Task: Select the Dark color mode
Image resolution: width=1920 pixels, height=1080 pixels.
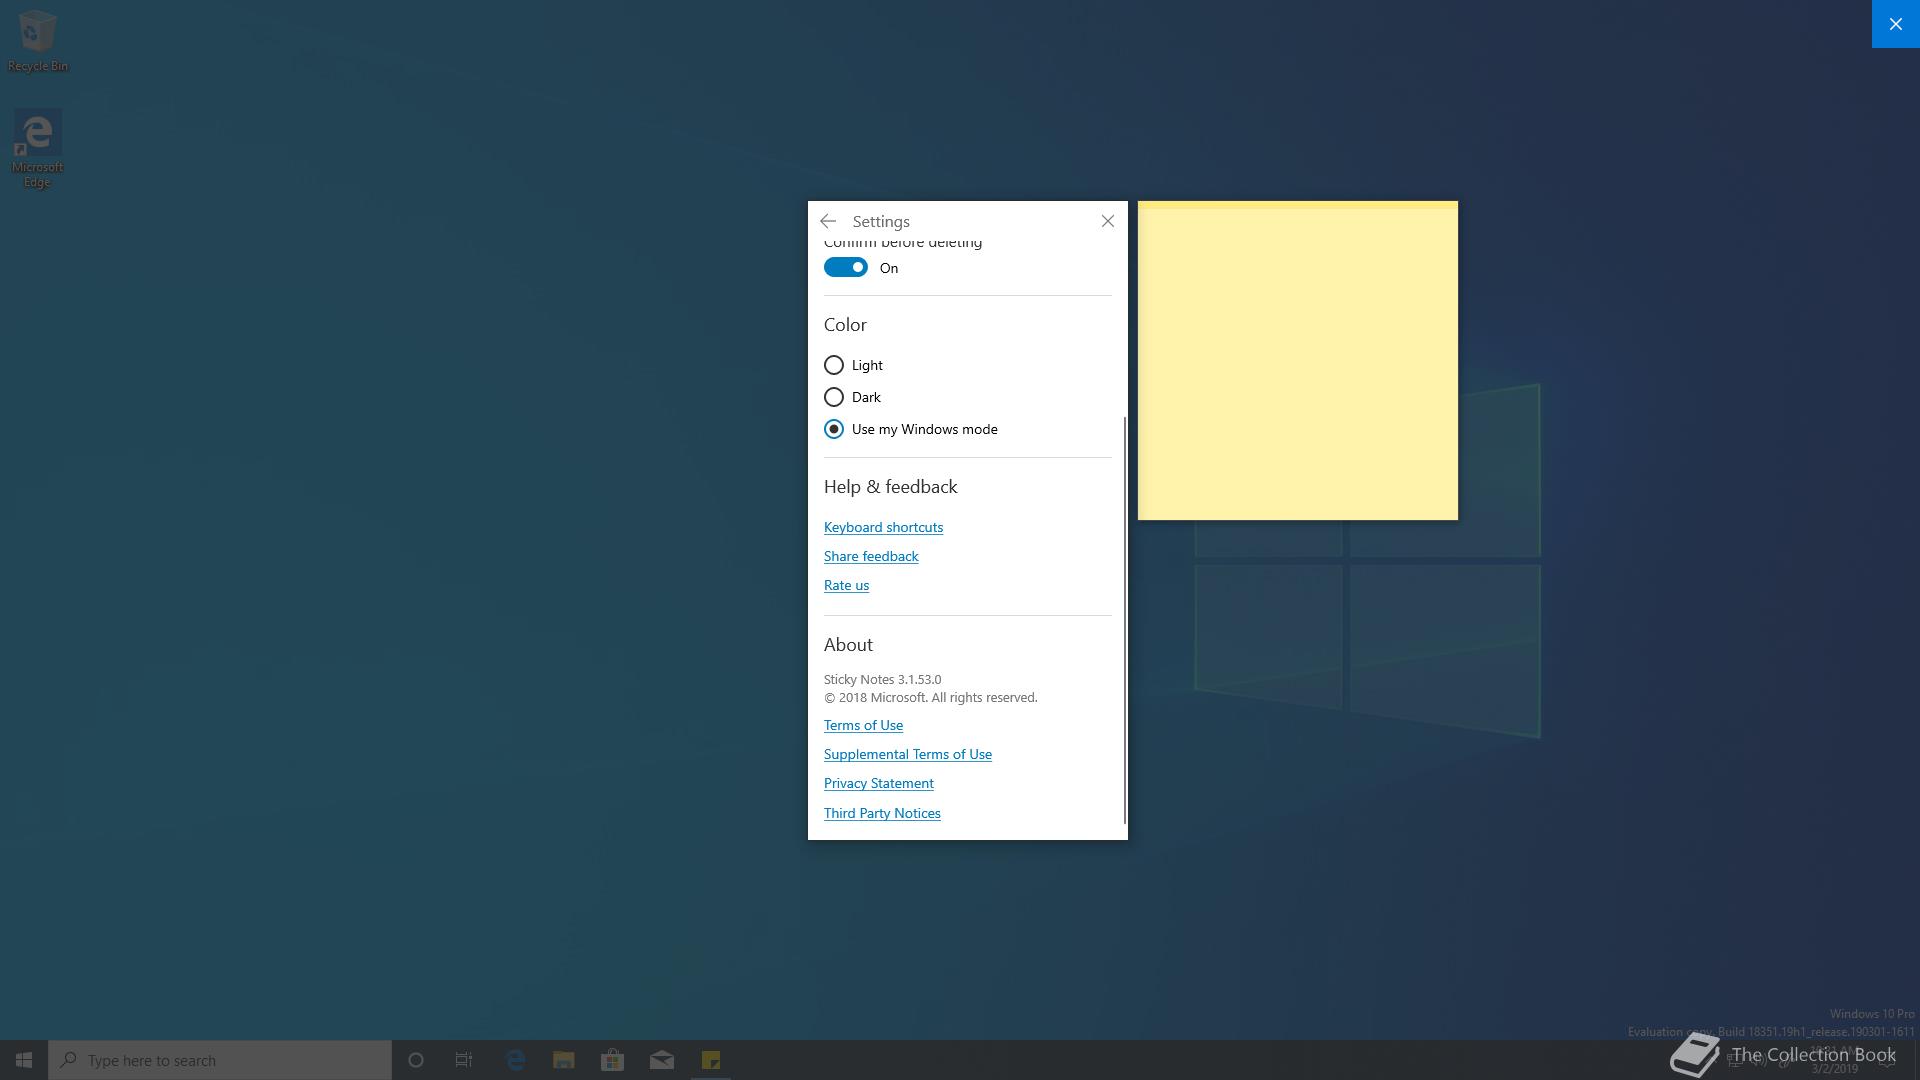Action: pos(834,397)
